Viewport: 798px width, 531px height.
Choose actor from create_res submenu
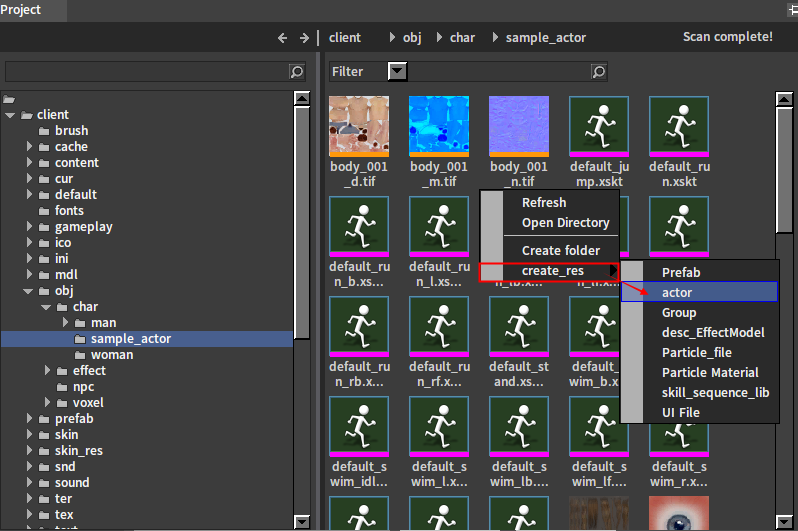(676, 293)
